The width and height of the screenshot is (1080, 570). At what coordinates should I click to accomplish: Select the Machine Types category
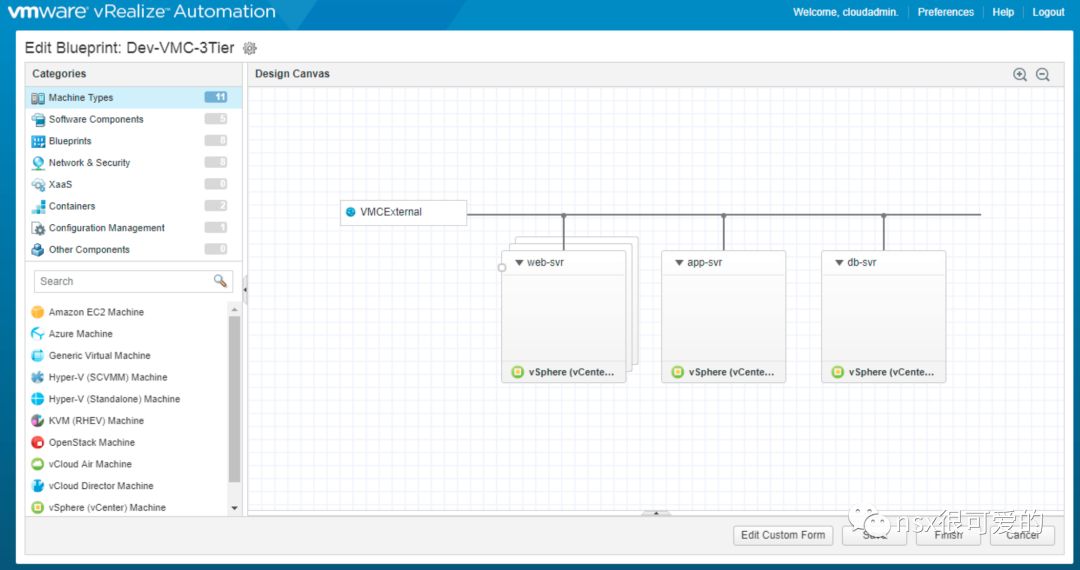[x=134, y=98]
